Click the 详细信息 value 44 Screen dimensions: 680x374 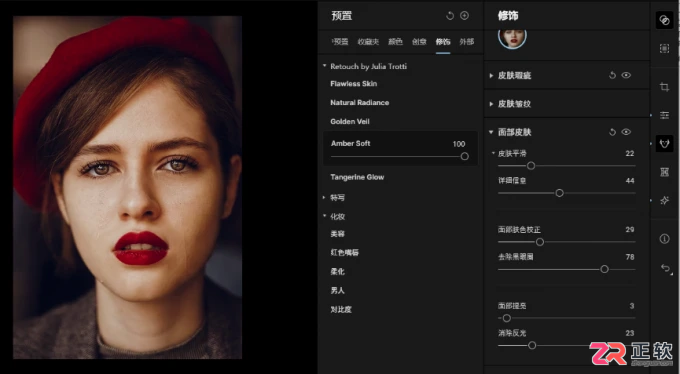pos(630,181)
